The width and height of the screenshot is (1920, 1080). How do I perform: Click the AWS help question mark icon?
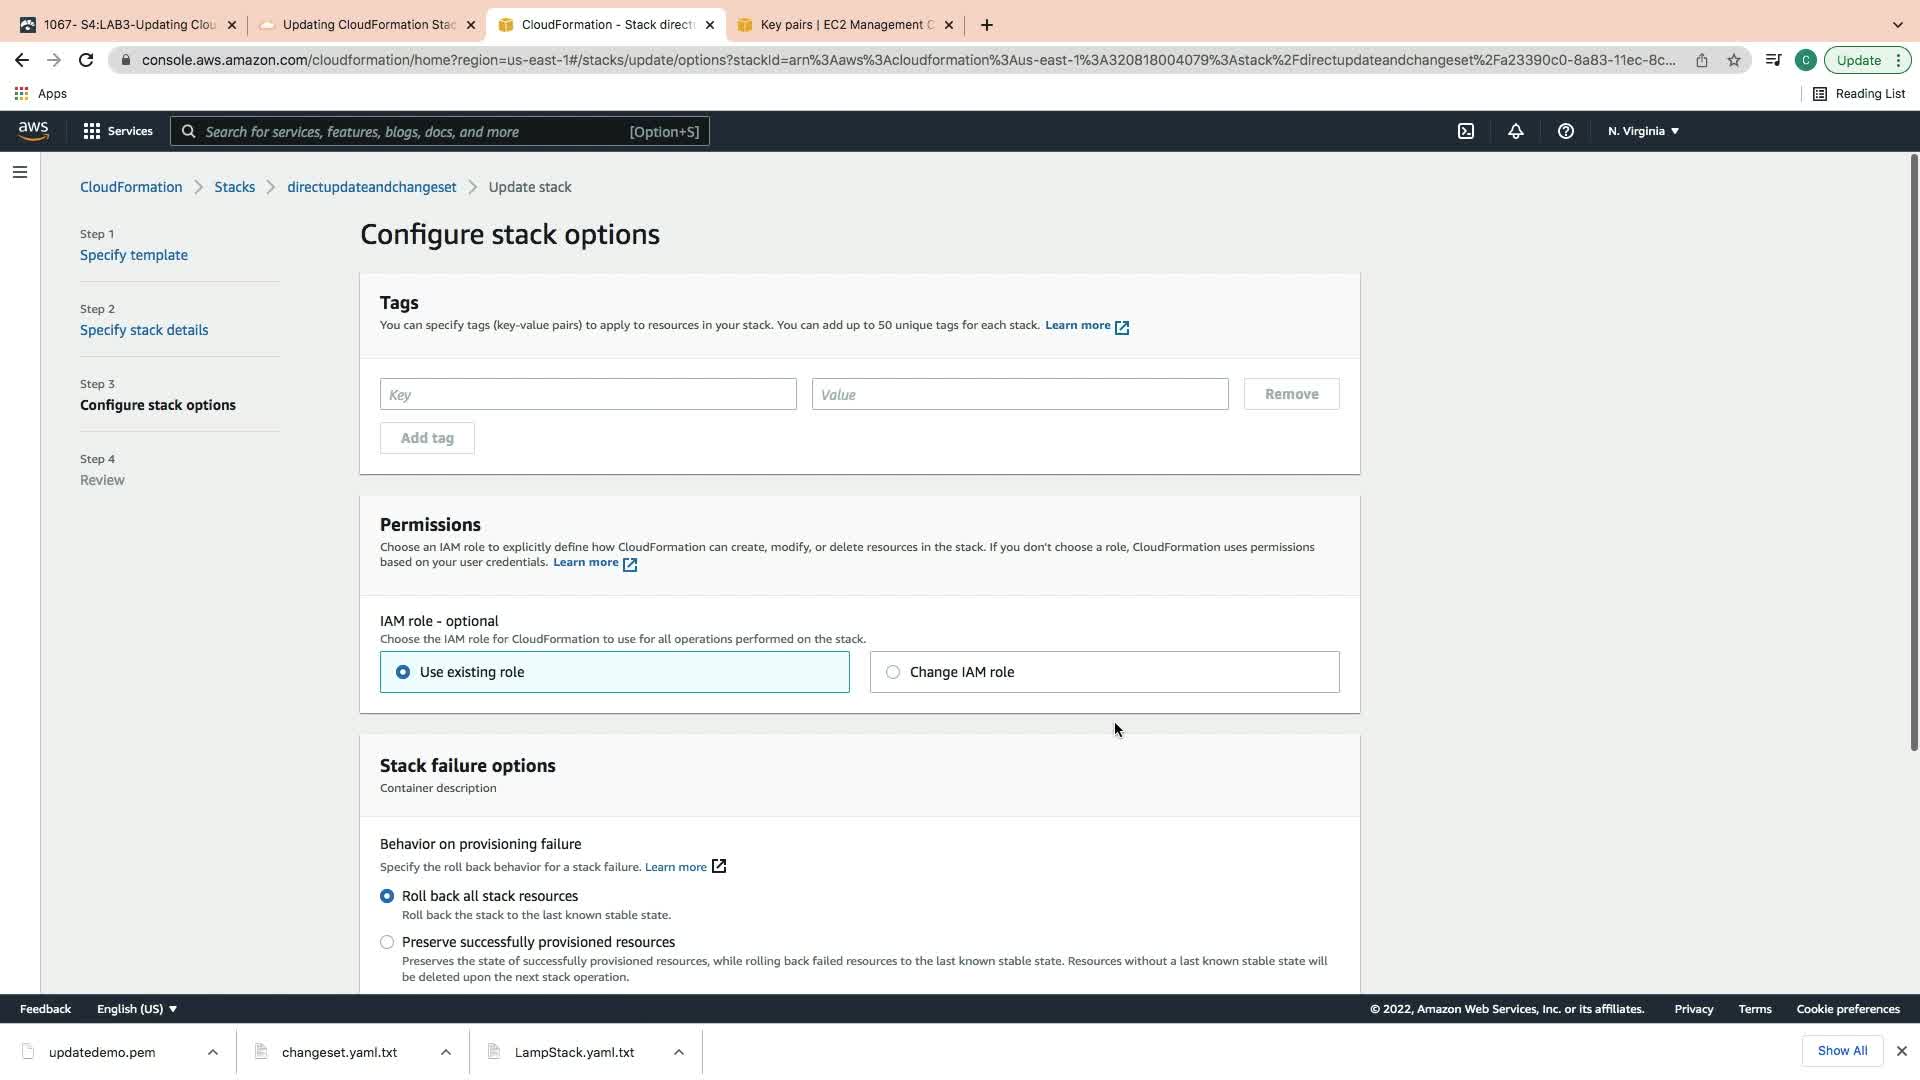[1565, 131]
